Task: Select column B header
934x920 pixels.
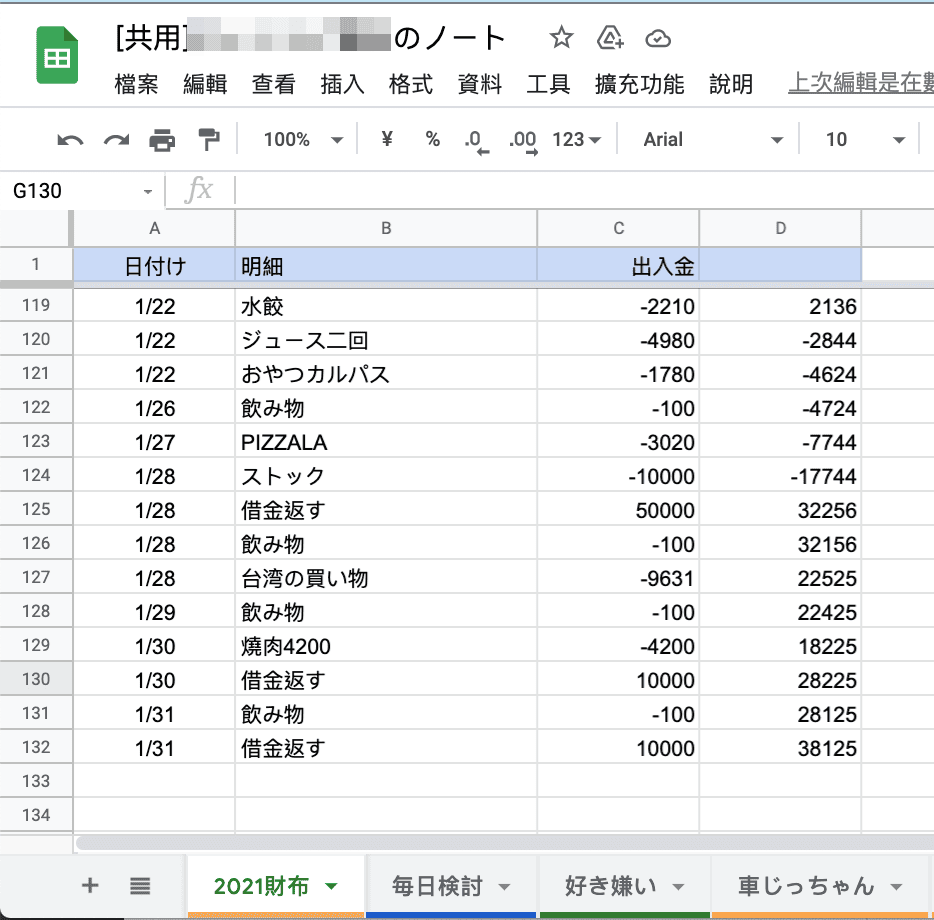Action: tap(386, 228)
